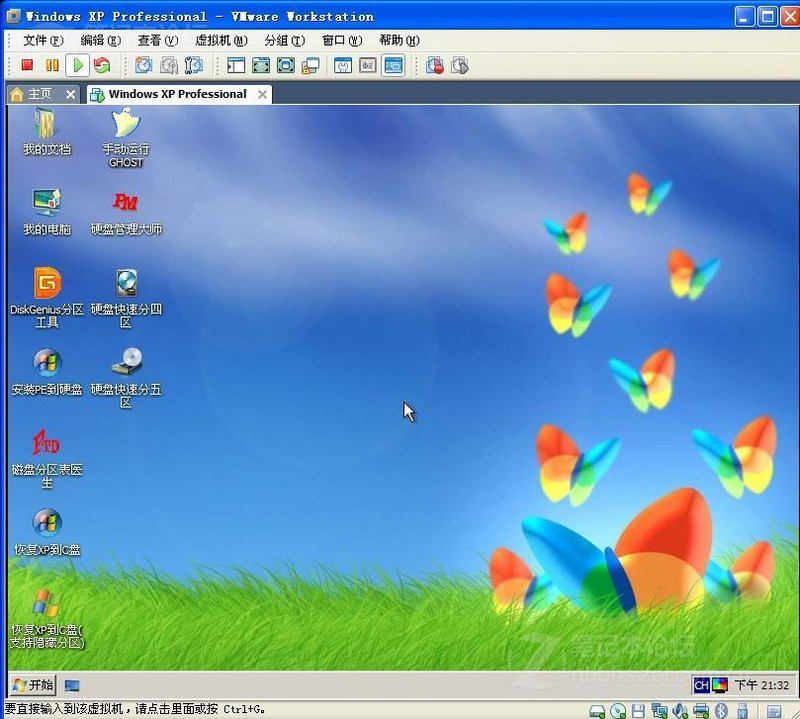Toggle the Bluetooth device status bar icon
The height and width of the screenshot is (719, 800).
click(x=723, y=710)
